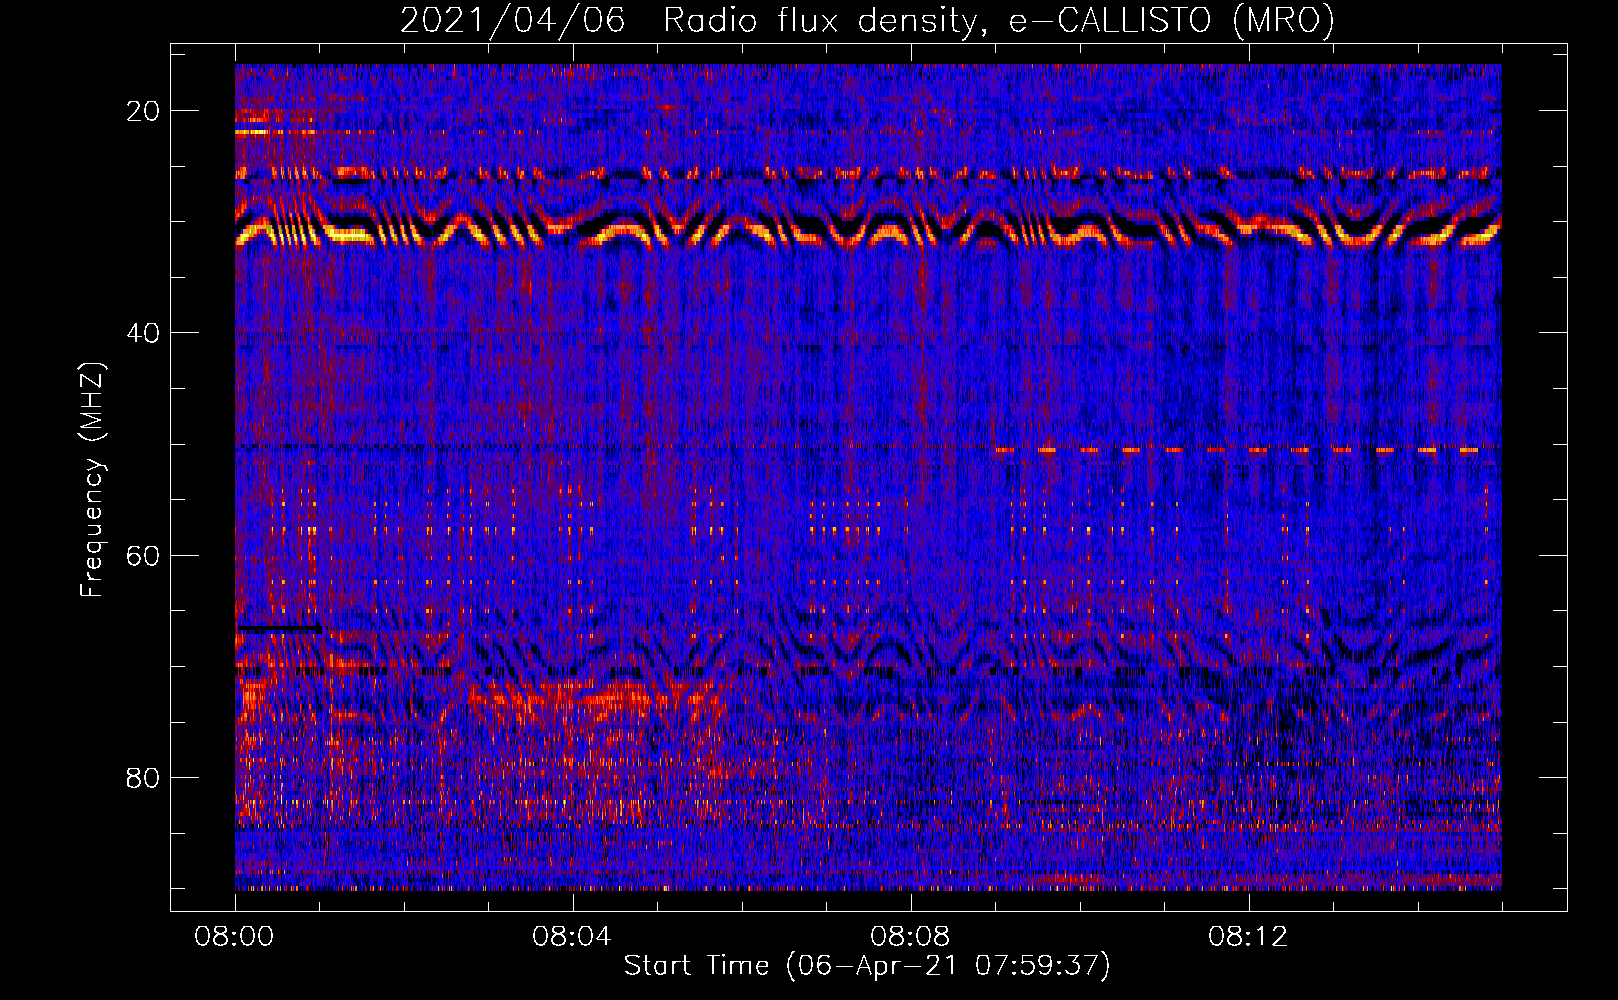This screenshot has height=1000, width=1618.
Task: Click the plot title "2021/04/06 Radio flux density, e-CALLISTO (MRO)"
Action: click(867, 20)
